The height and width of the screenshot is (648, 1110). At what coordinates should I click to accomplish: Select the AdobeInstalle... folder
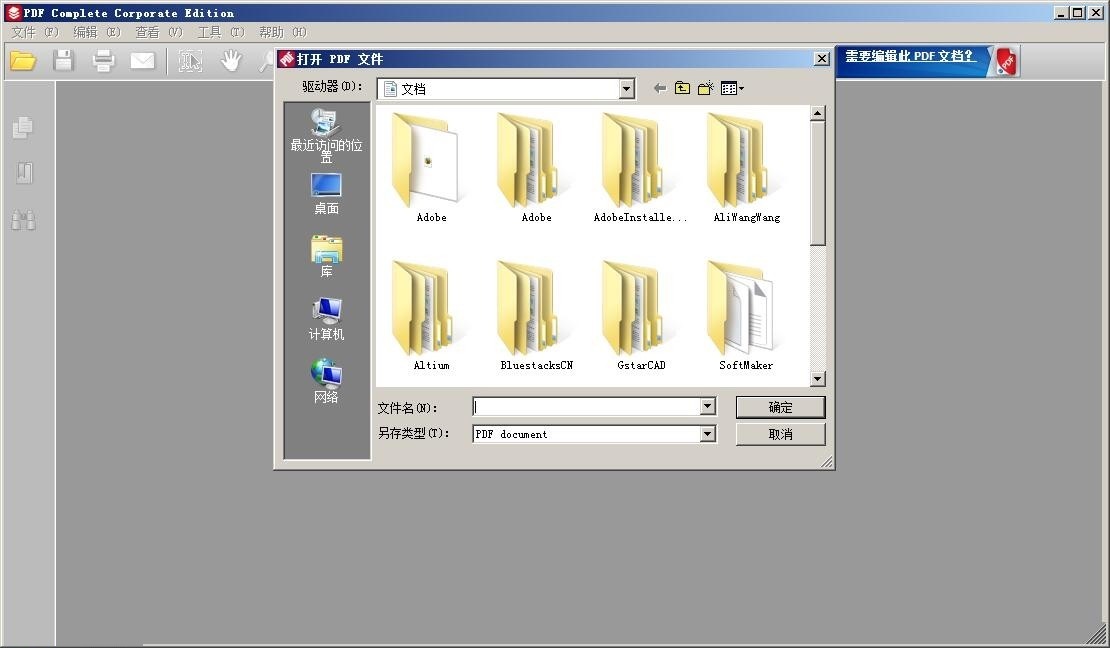(x=641, y=167)
